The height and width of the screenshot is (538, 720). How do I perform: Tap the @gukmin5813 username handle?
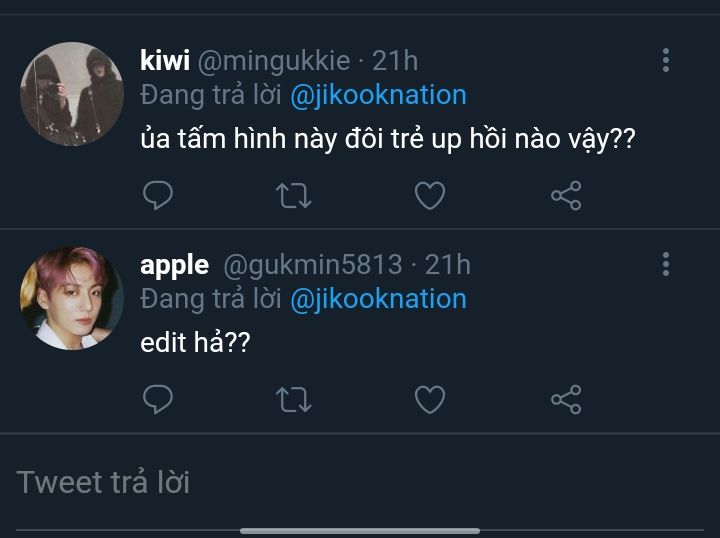(311, 265)
